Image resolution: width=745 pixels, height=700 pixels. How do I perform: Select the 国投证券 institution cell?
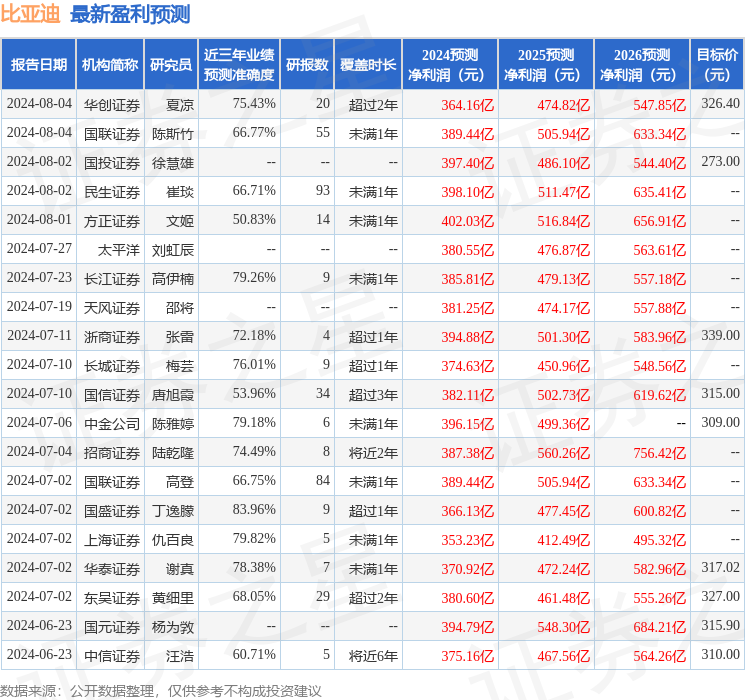(x=112, y=163)
